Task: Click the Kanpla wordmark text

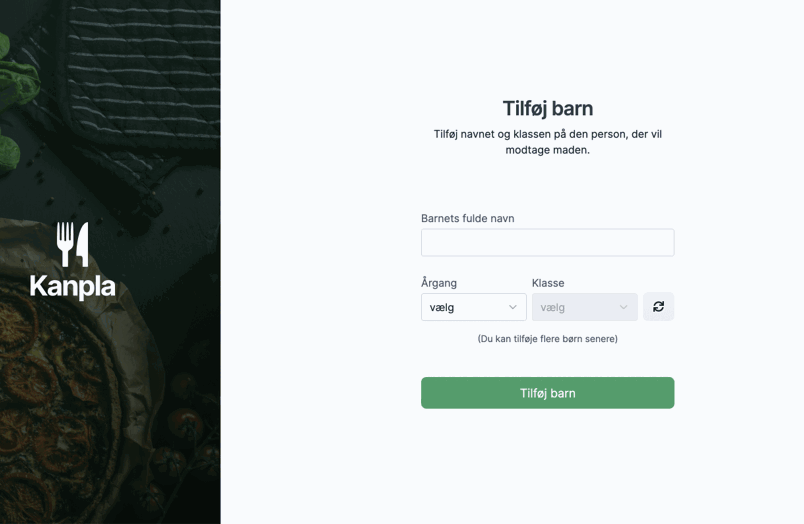Action: [73, 286]
